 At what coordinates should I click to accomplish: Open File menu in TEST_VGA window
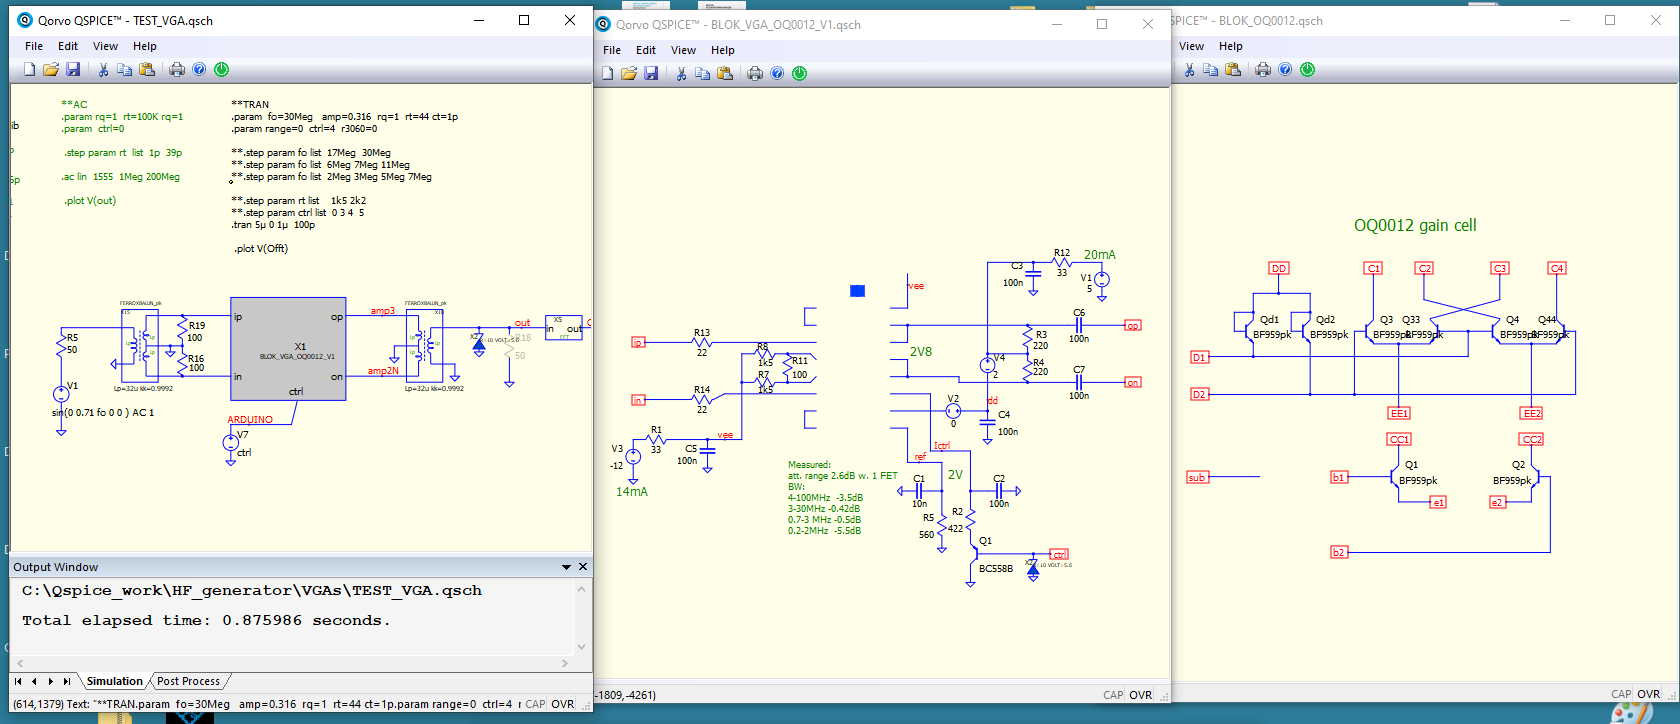pos(34,46)
